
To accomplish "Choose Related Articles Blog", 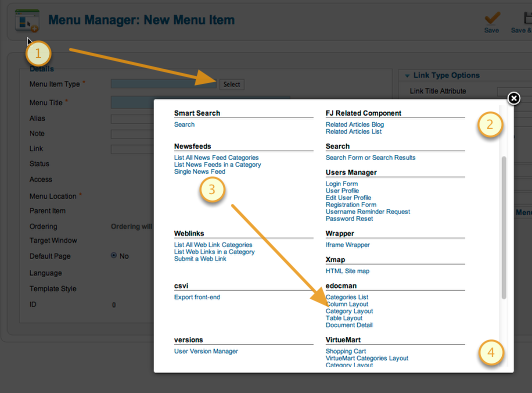I will (x=355, y=125).
